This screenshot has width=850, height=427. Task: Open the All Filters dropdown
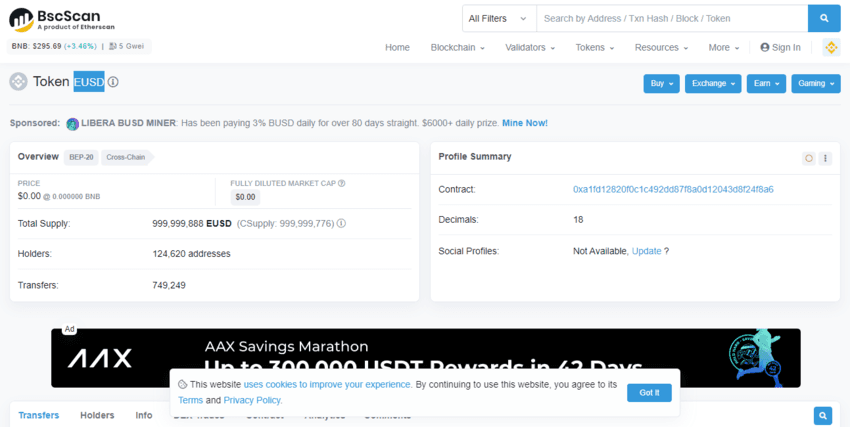499,18
